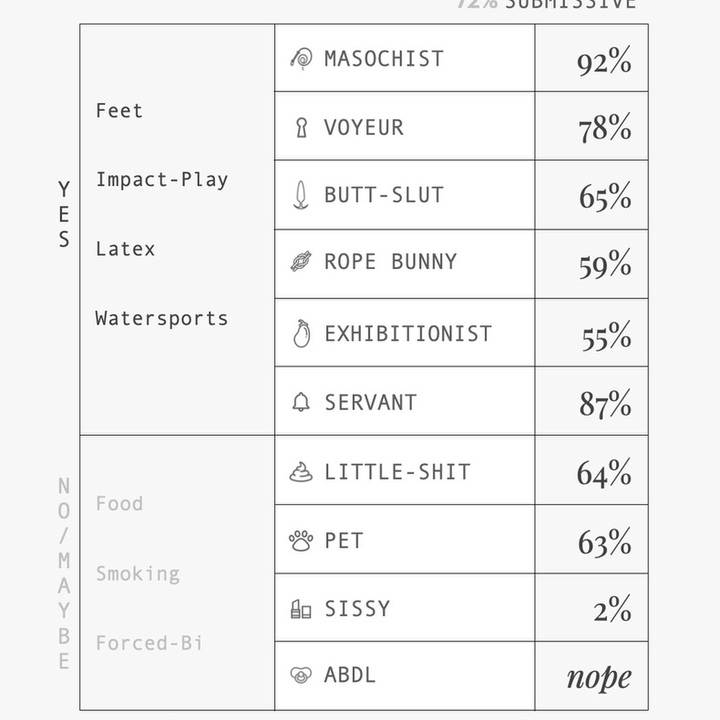Image resolution: width=720 pixels, height=720 pixels.
Task: Click the SERVANT row label
Action: coord(370,402)
